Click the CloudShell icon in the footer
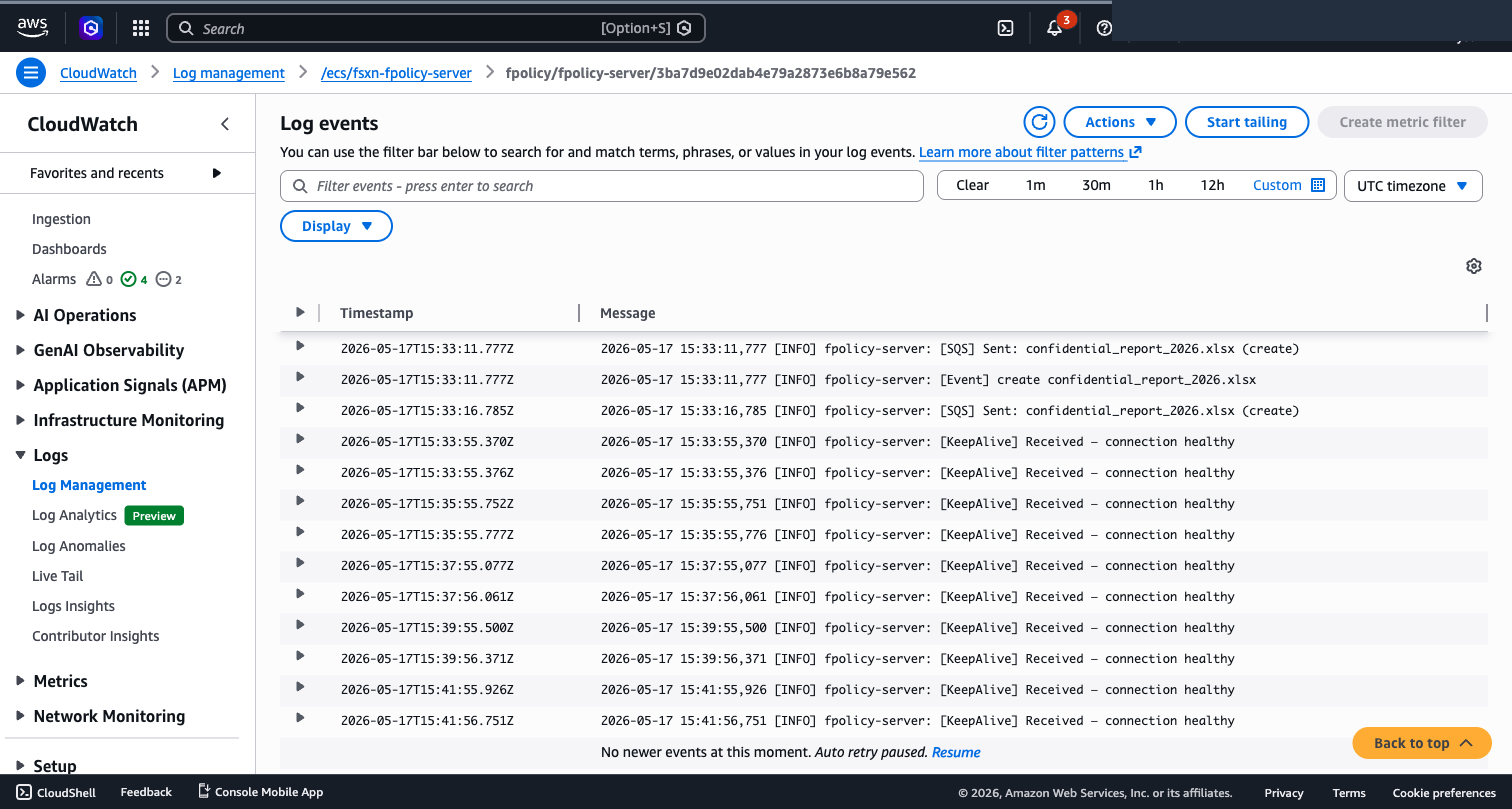This screenshot has width=1512, height=809. coord(24,792)
